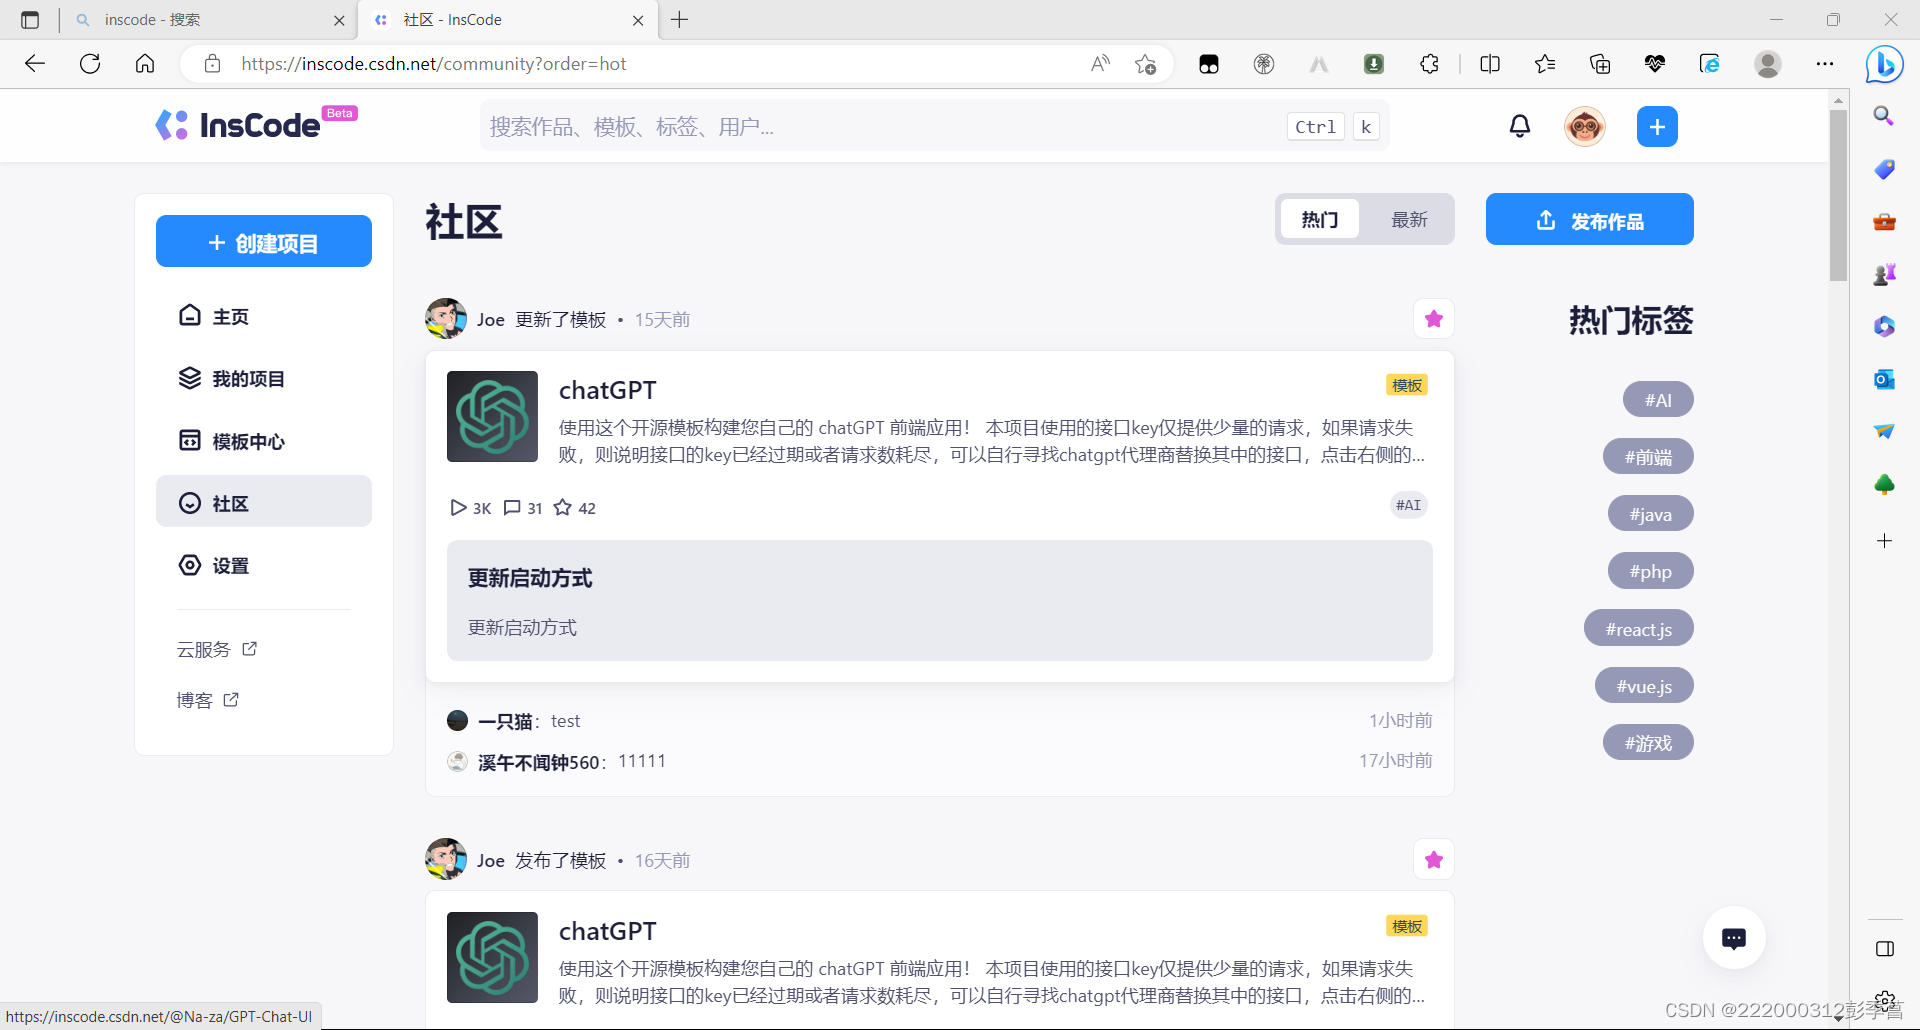Viewport: 1920px width, 1030px height.
Task: Click the second chatGPT project thumbnail
Action: click(x=492, y=957)
